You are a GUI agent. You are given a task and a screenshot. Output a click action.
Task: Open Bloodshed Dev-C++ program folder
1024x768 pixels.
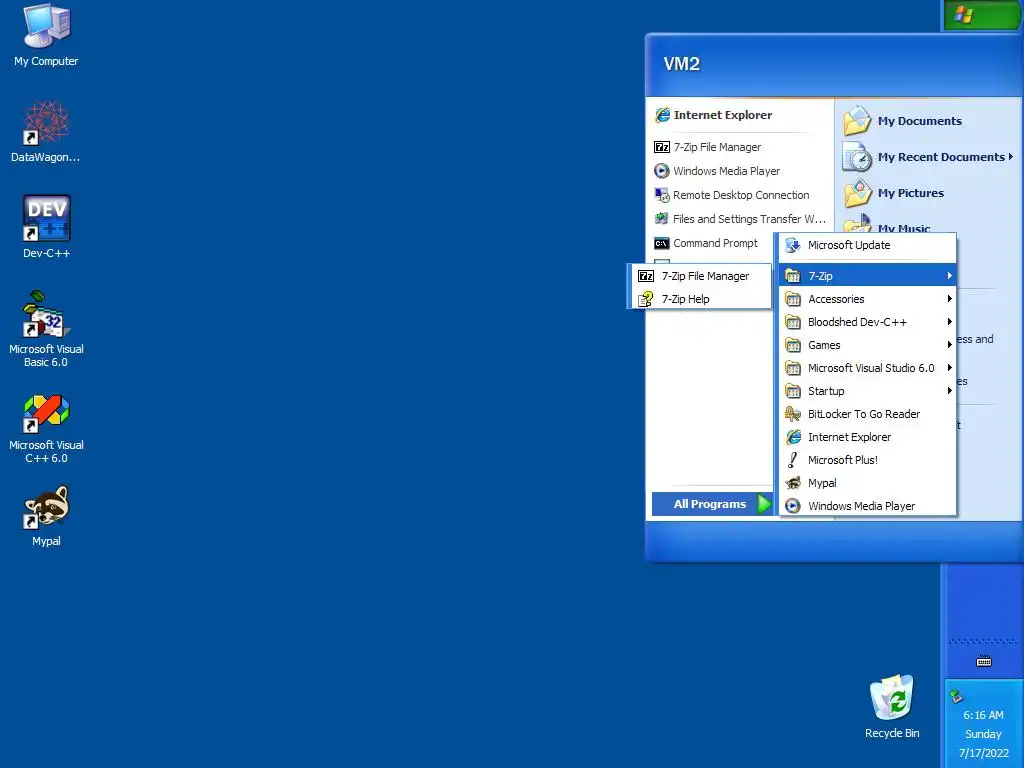pos(867,322)
